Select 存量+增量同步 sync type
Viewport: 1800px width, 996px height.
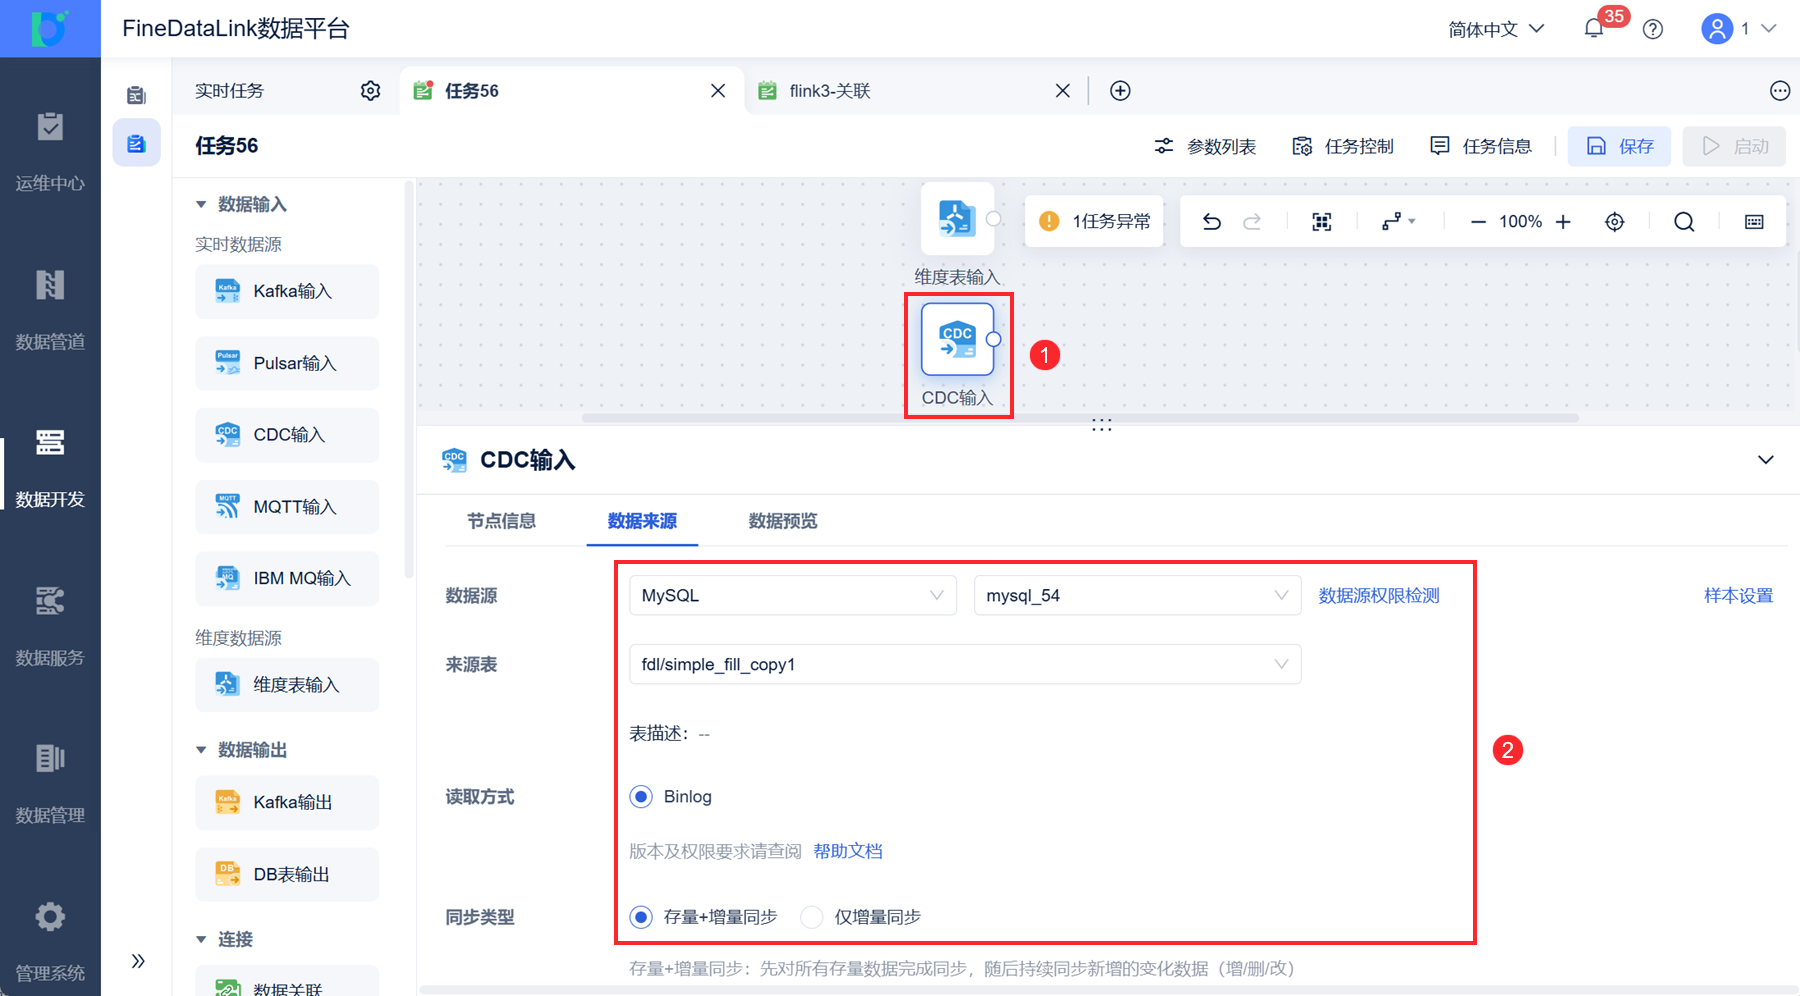click(x=641, y=917)
